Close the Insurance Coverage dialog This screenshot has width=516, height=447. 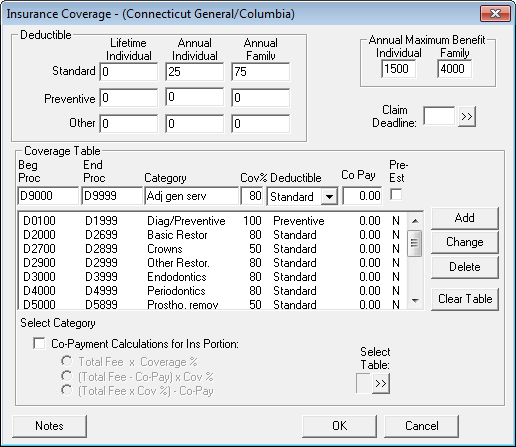495,14
